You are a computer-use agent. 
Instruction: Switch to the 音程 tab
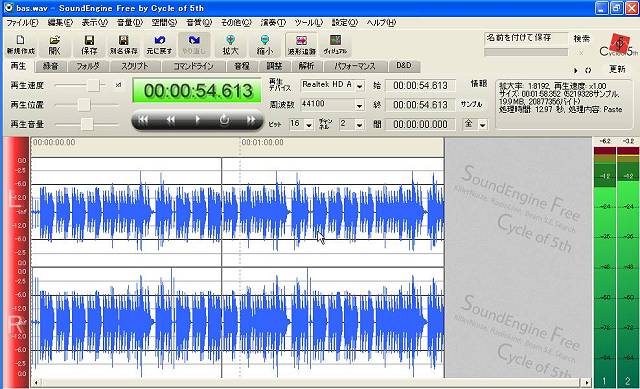(x=242, y=66)
